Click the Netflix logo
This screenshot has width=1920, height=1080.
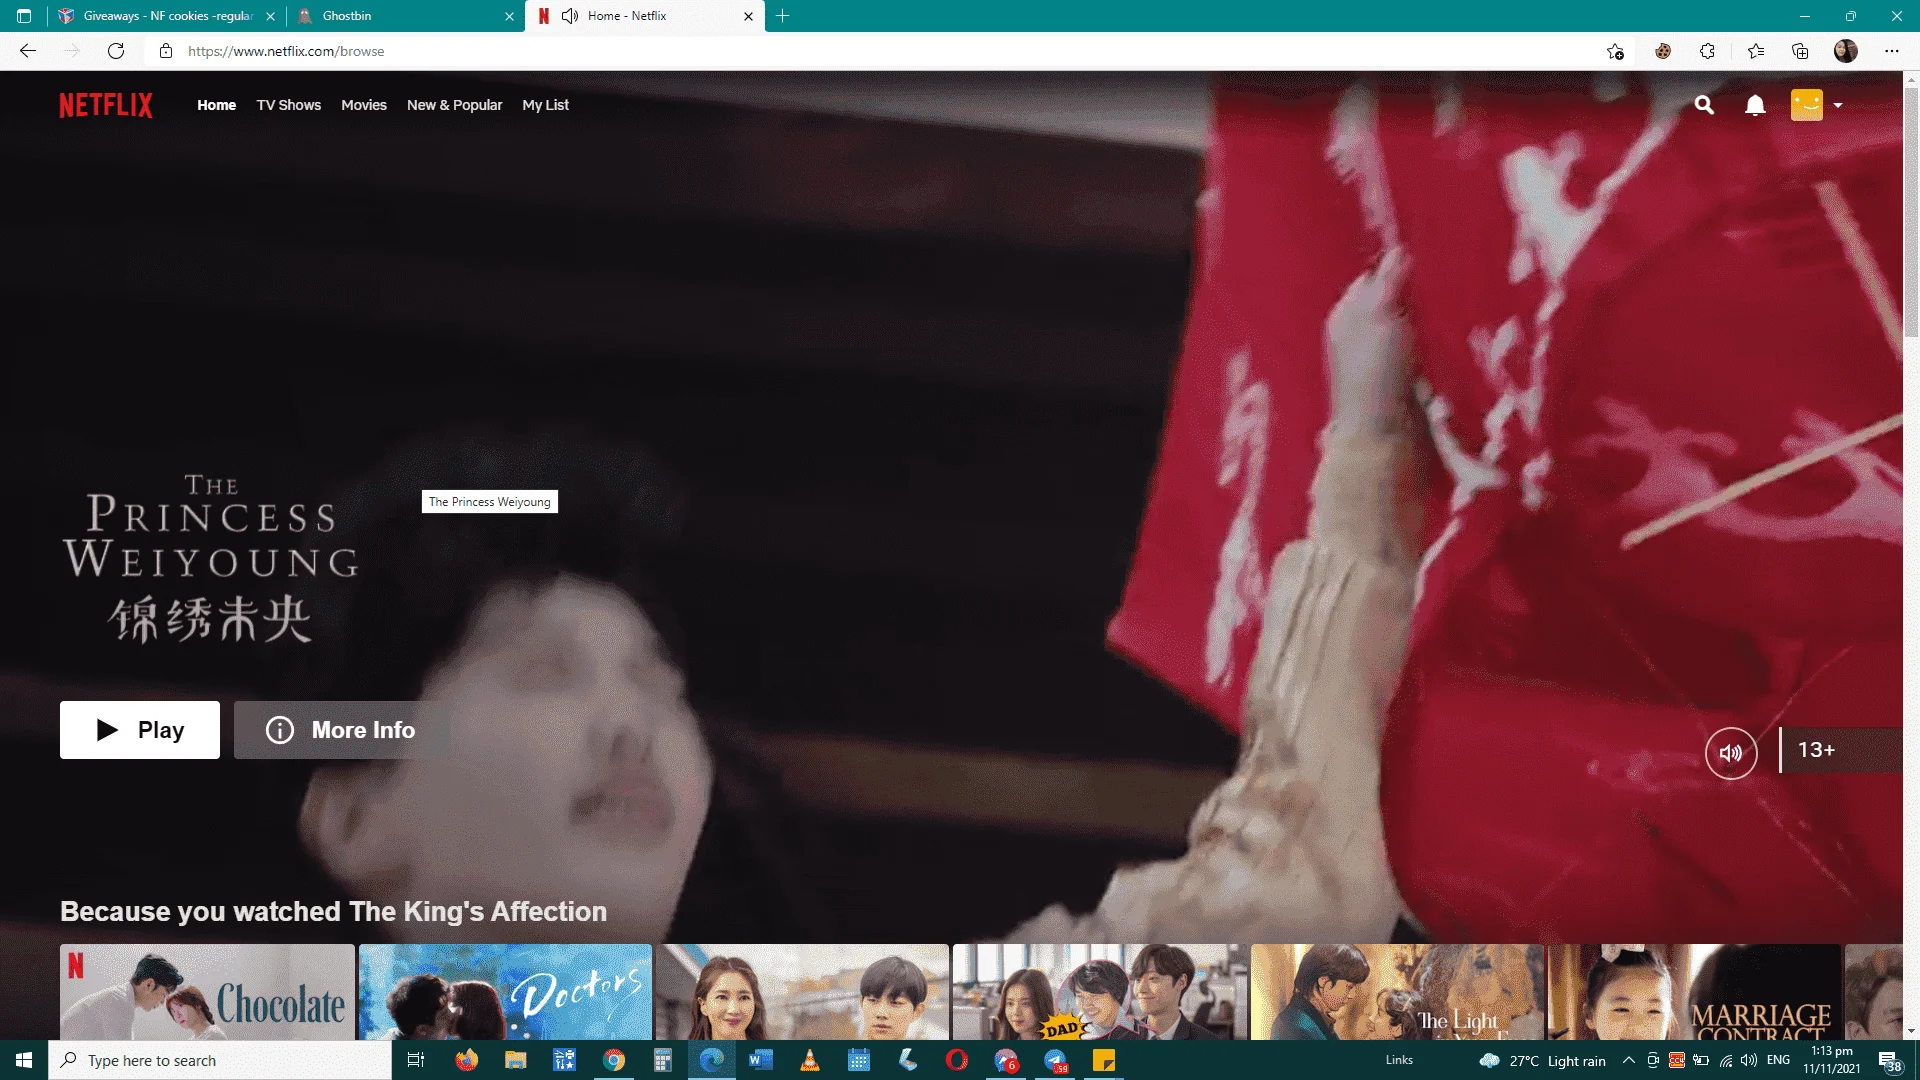click(x=106, y=105)
